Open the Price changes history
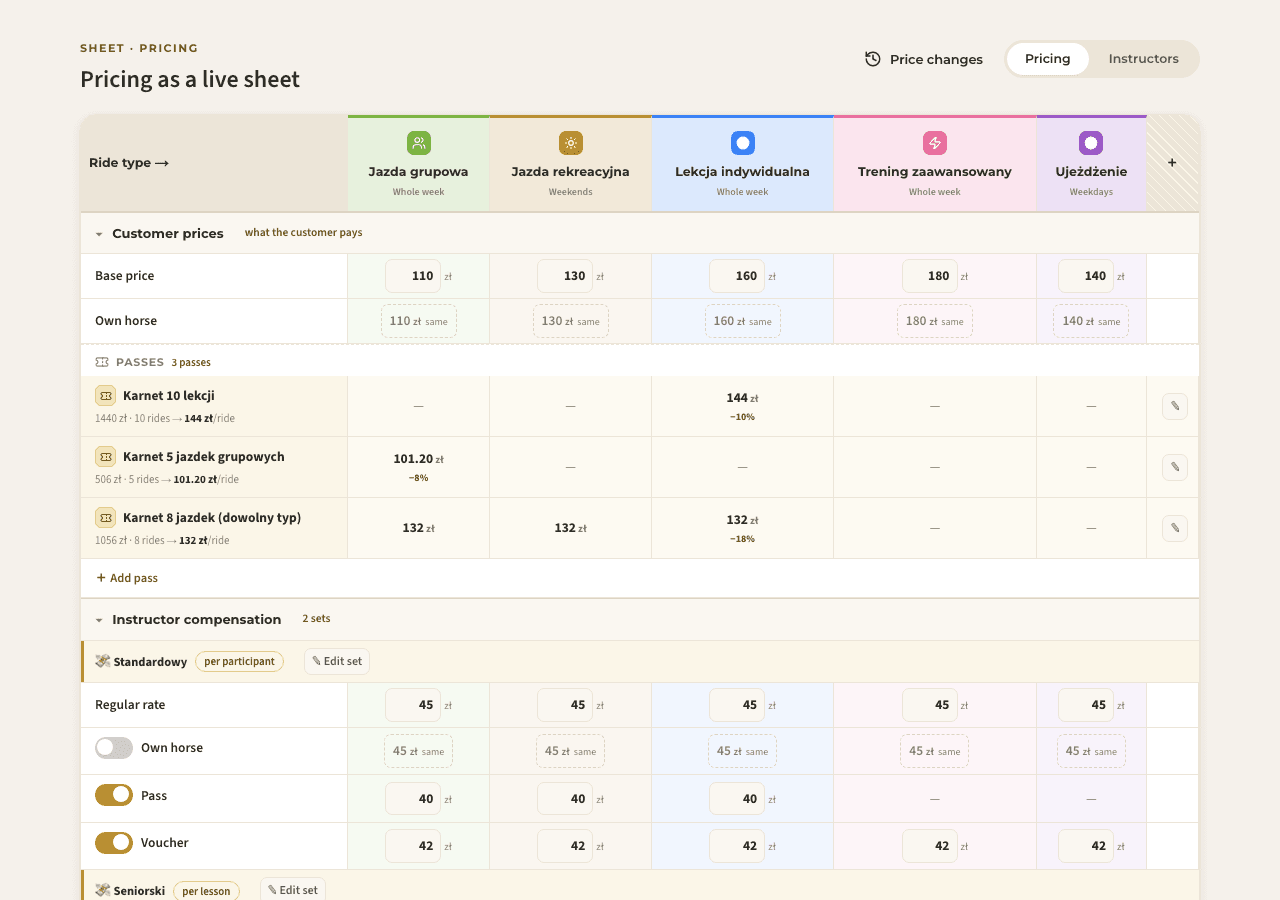 [x=924, y=59]
